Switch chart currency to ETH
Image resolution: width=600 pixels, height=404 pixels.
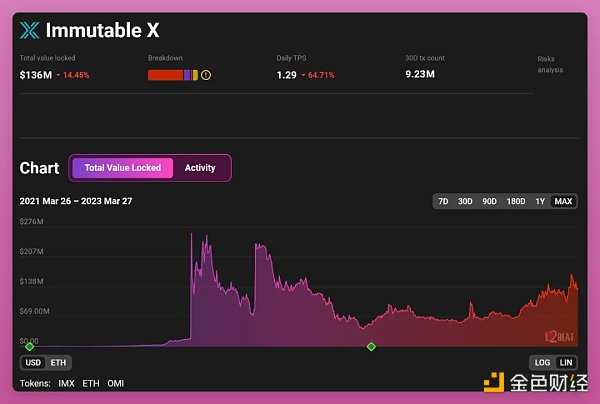59,362
